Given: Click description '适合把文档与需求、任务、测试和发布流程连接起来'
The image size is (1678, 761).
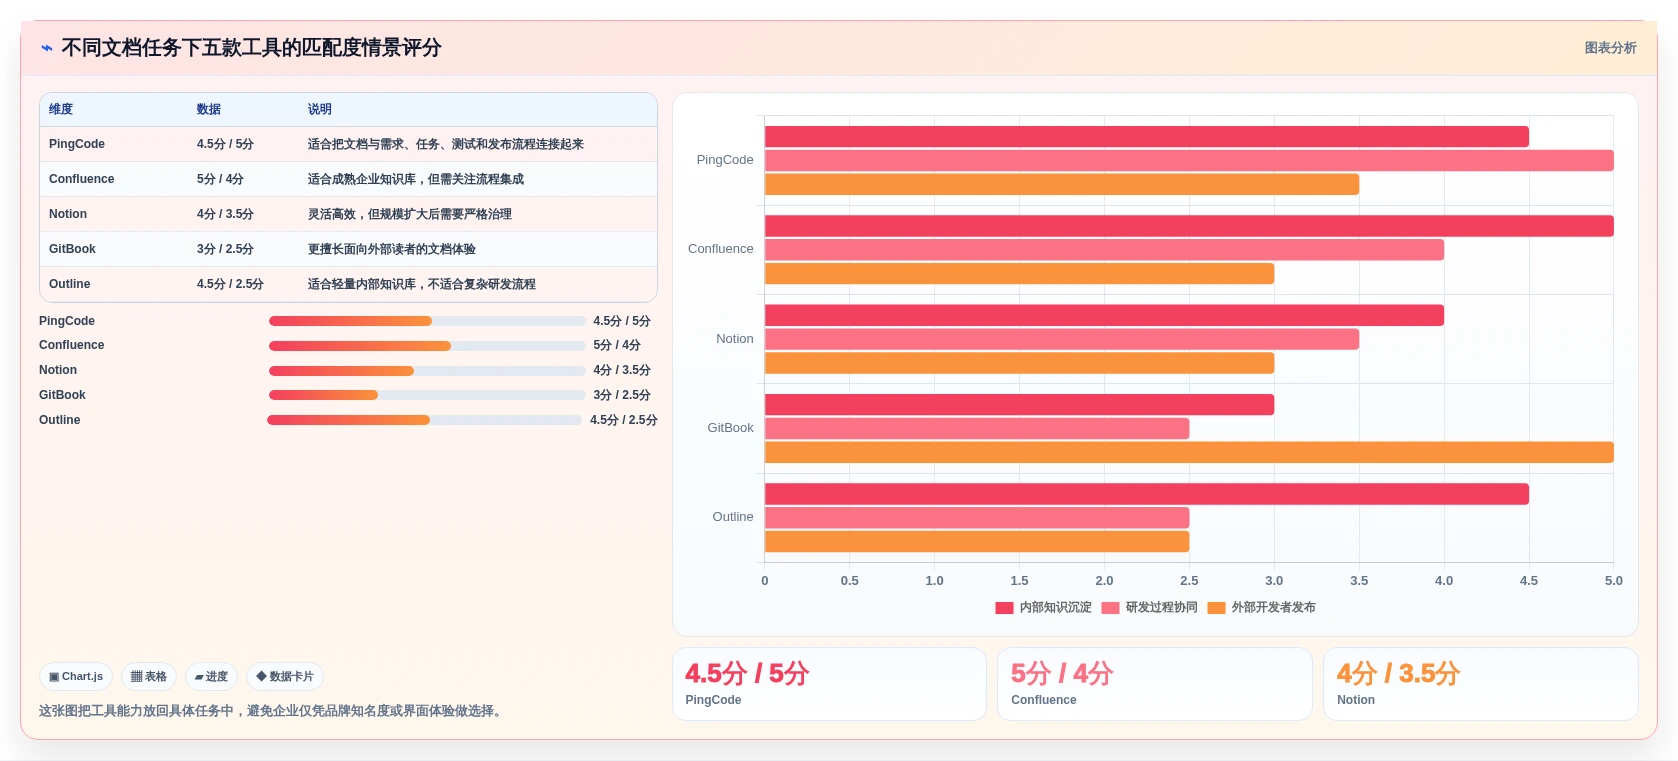Looking at the screenshot, I should 446,144.
